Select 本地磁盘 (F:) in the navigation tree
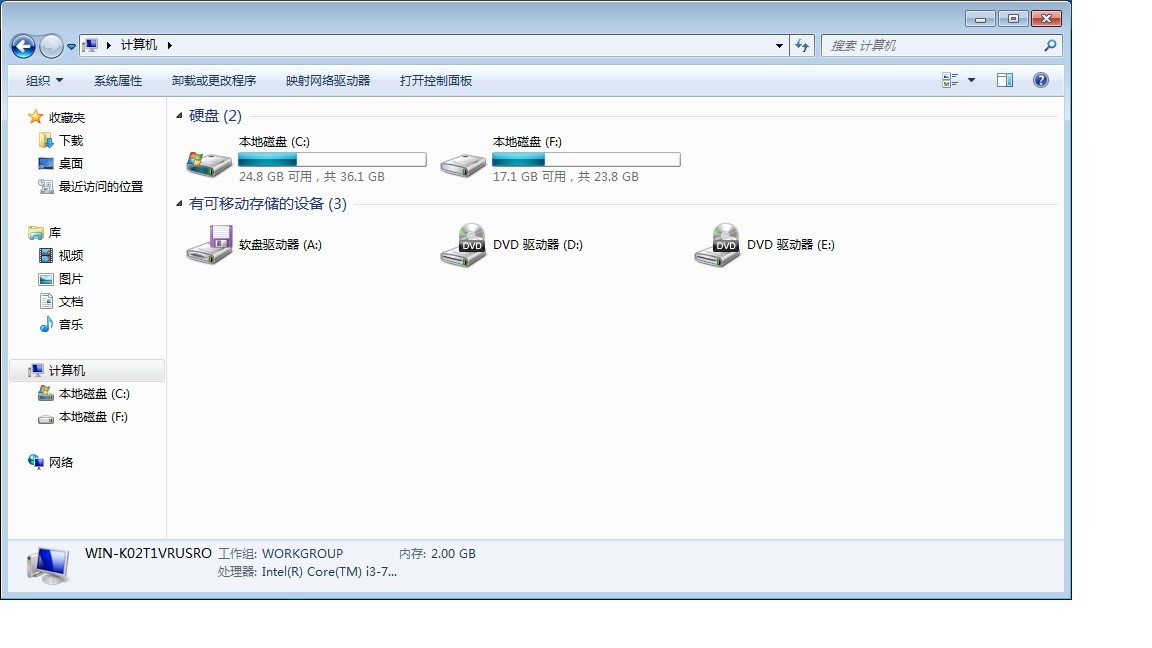The width and height of the screenshot is (1152, 648). [93, 417]
